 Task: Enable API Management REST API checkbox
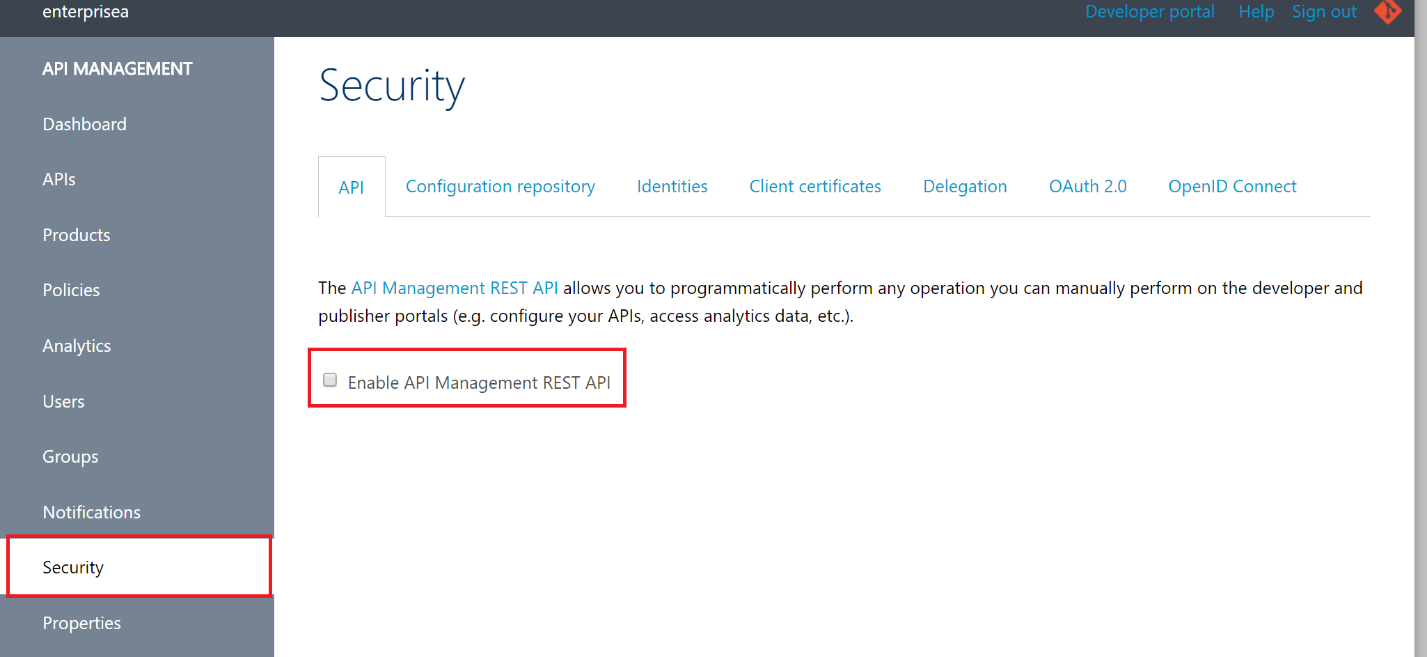coord(330,380)
